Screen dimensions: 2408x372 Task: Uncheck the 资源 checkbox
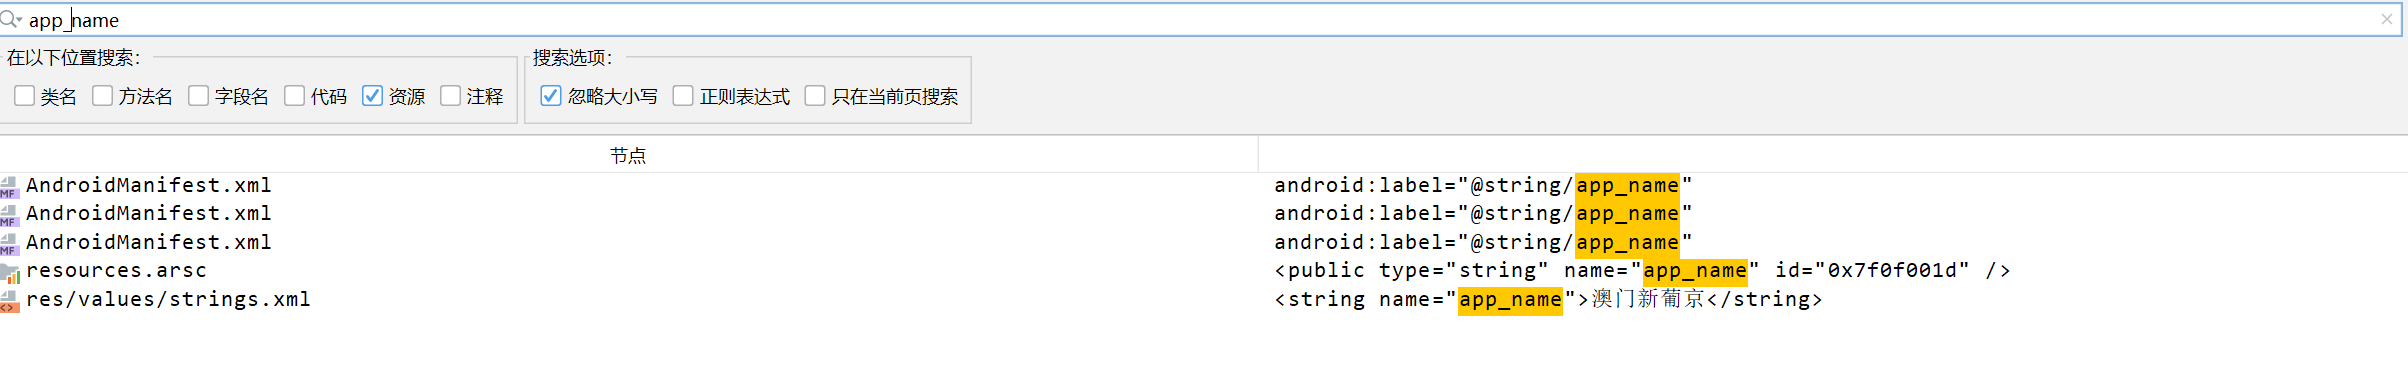point(372,96)
